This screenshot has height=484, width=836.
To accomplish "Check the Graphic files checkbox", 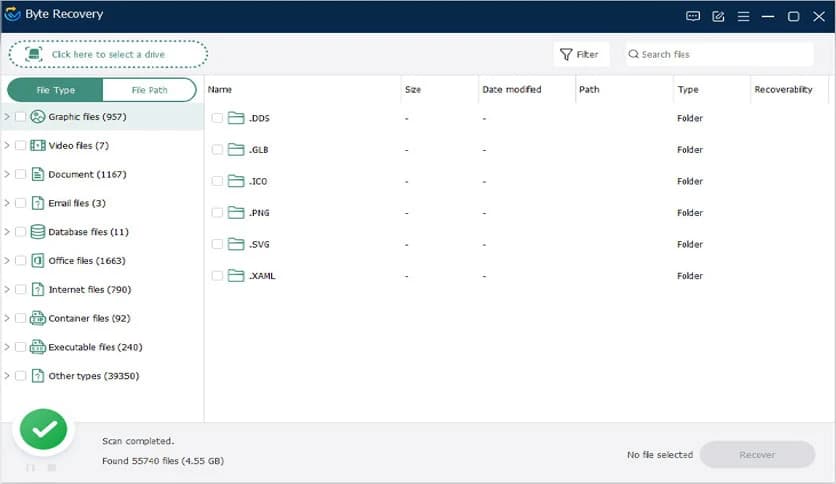I will coord(20,116).
